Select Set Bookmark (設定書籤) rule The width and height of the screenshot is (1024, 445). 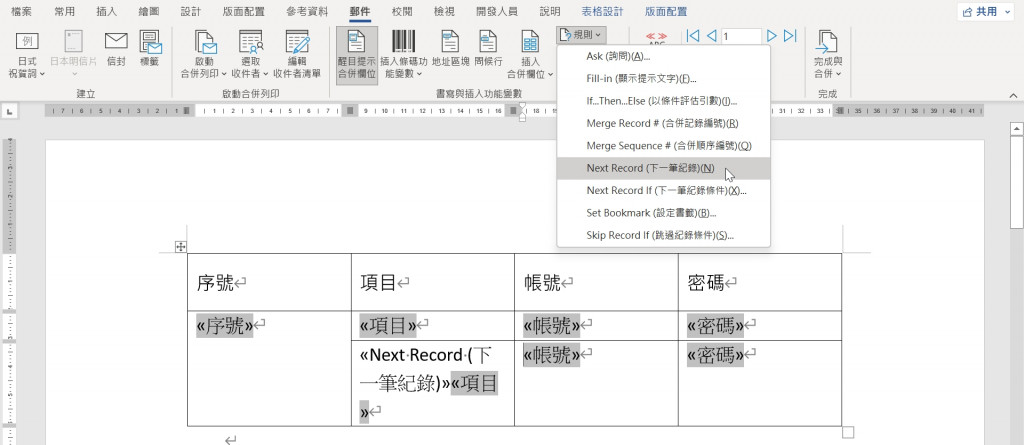pyautogui.click(x=664, y=213)
